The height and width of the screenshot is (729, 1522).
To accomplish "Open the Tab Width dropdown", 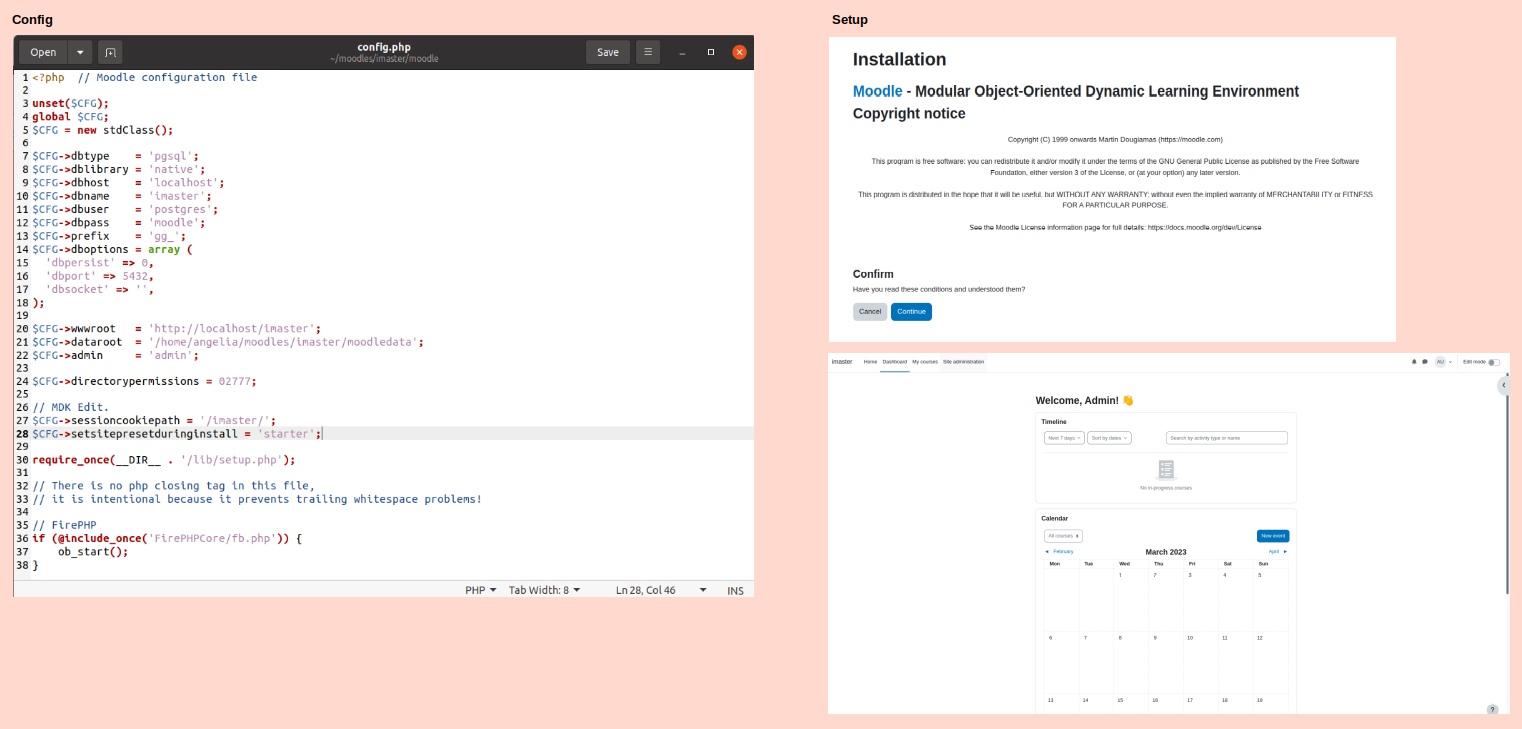I will tap(544, 590).
